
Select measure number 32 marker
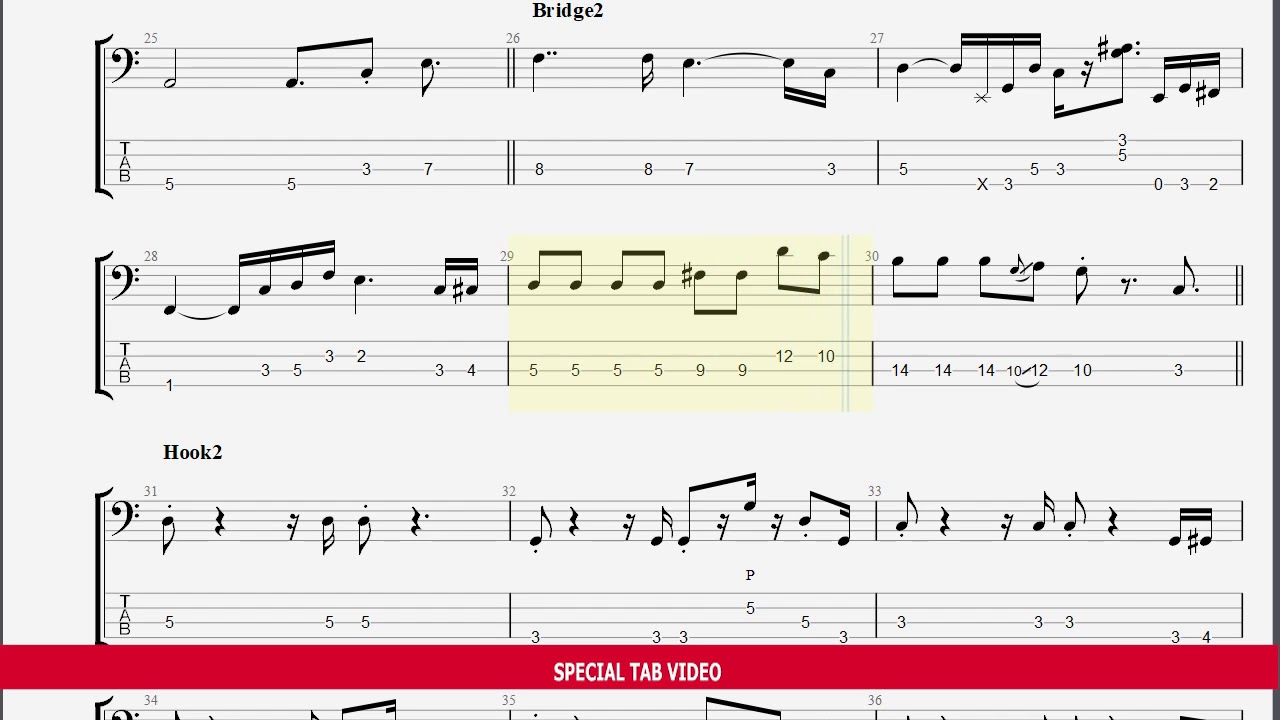509,491
